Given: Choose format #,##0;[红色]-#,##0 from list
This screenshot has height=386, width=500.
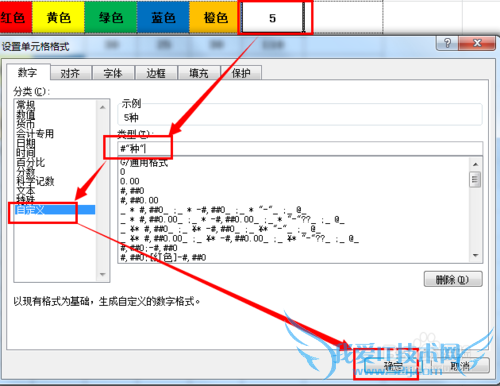Looking at the screenshot, I should click(163, 257).
